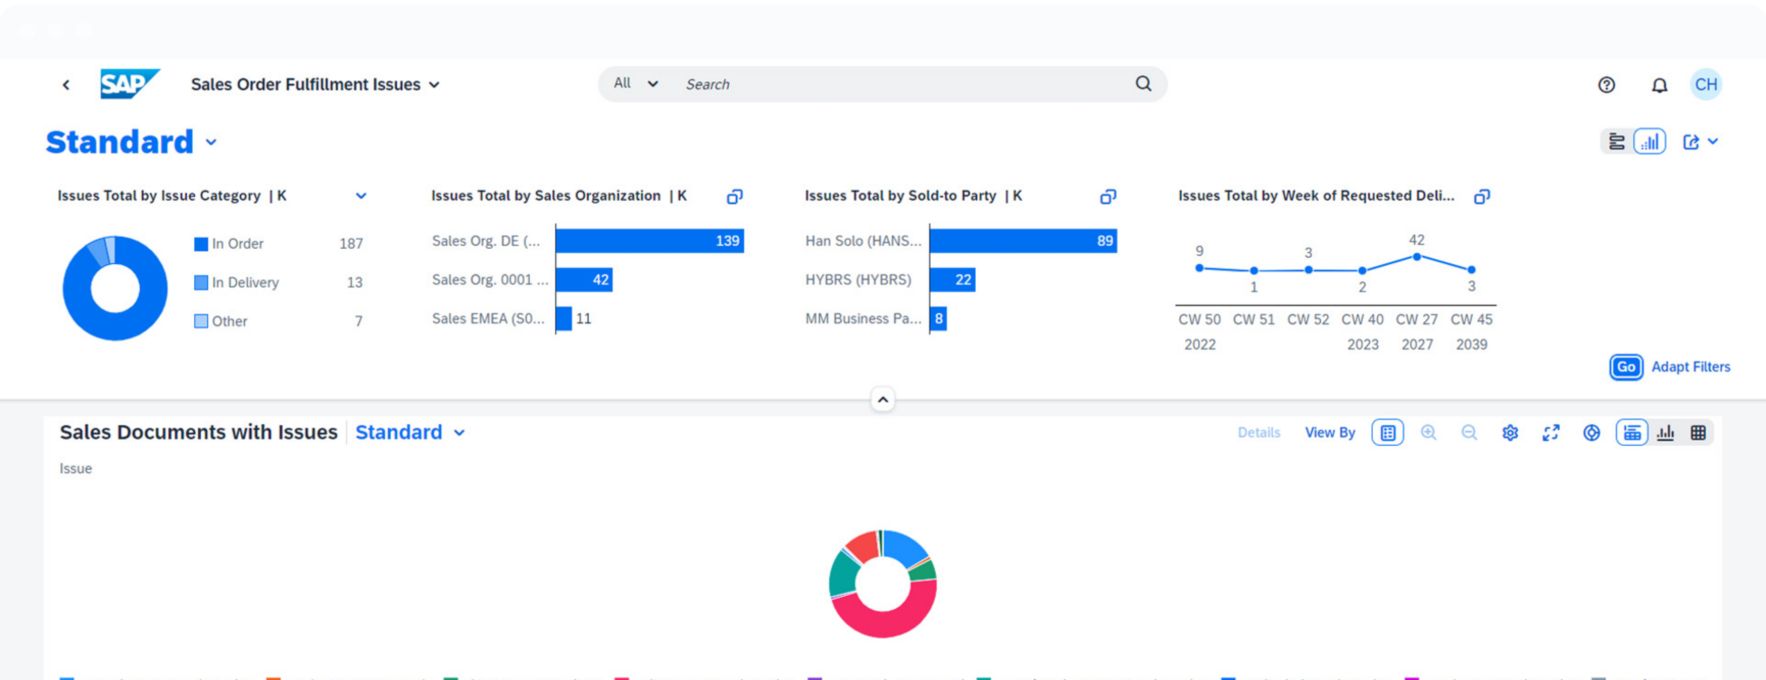The height and width of the screenshot is (680, 1766).
Task: Switch to table-only view
Action: click(x=1698, y=433)
